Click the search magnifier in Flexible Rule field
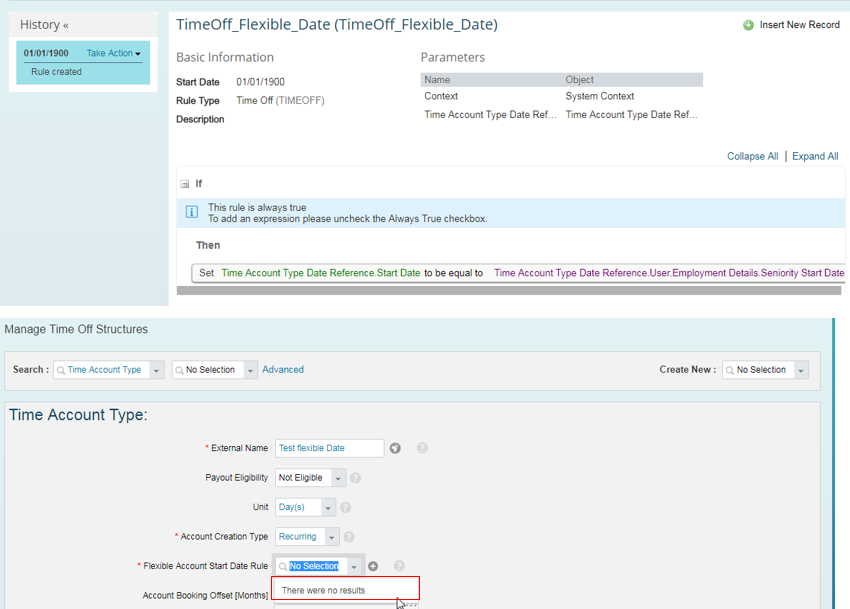850x609 pixels. (x=282, y=567)
